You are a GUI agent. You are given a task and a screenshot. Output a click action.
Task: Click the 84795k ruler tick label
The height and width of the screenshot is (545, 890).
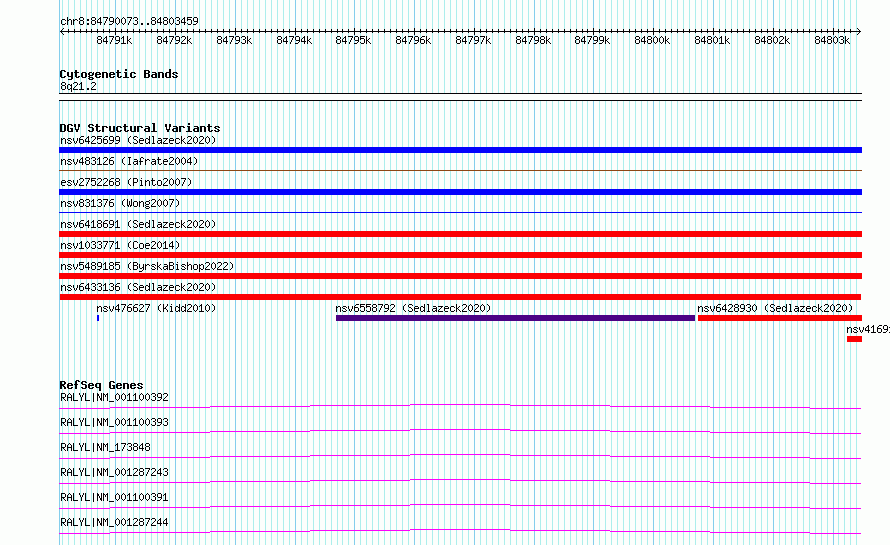(353, 40)
